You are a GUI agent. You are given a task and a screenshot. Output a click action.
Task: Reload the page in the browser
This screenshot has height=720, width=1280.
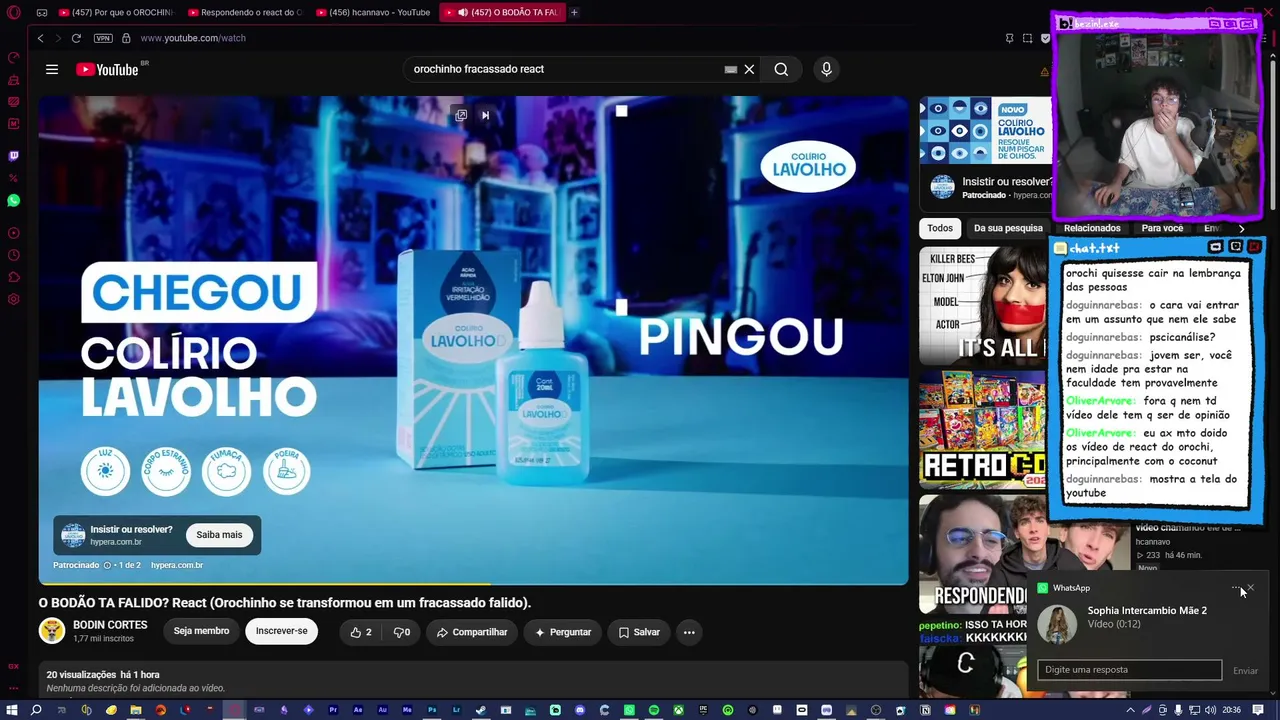(x=76, y=38)
